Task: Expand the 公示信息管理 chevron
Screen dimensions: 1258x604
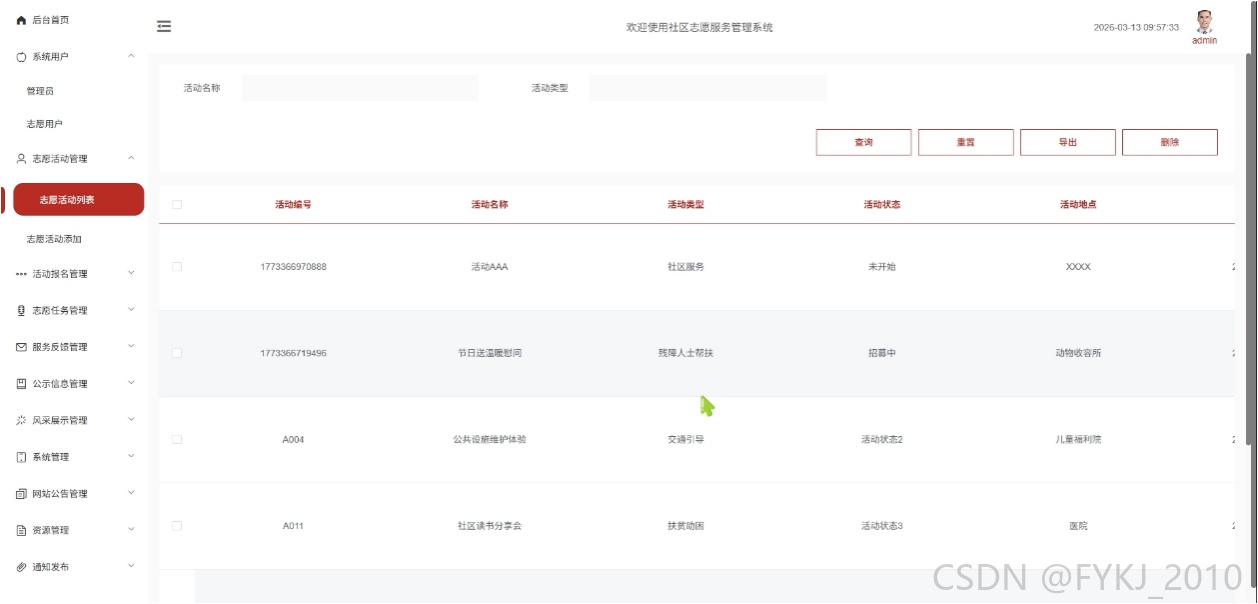Action: click(x=131, y=383)
